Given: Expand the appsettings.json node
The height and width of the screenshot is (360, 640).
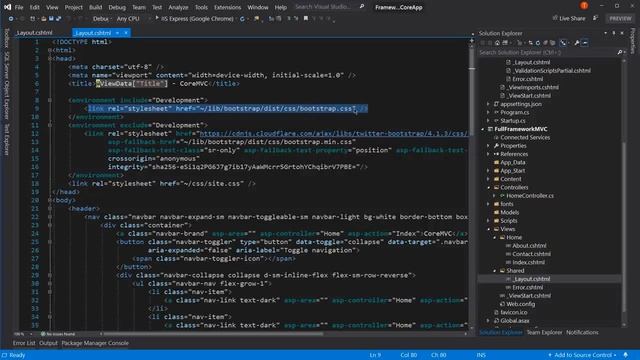Looking at the screenshot, I should coord(488,104).
